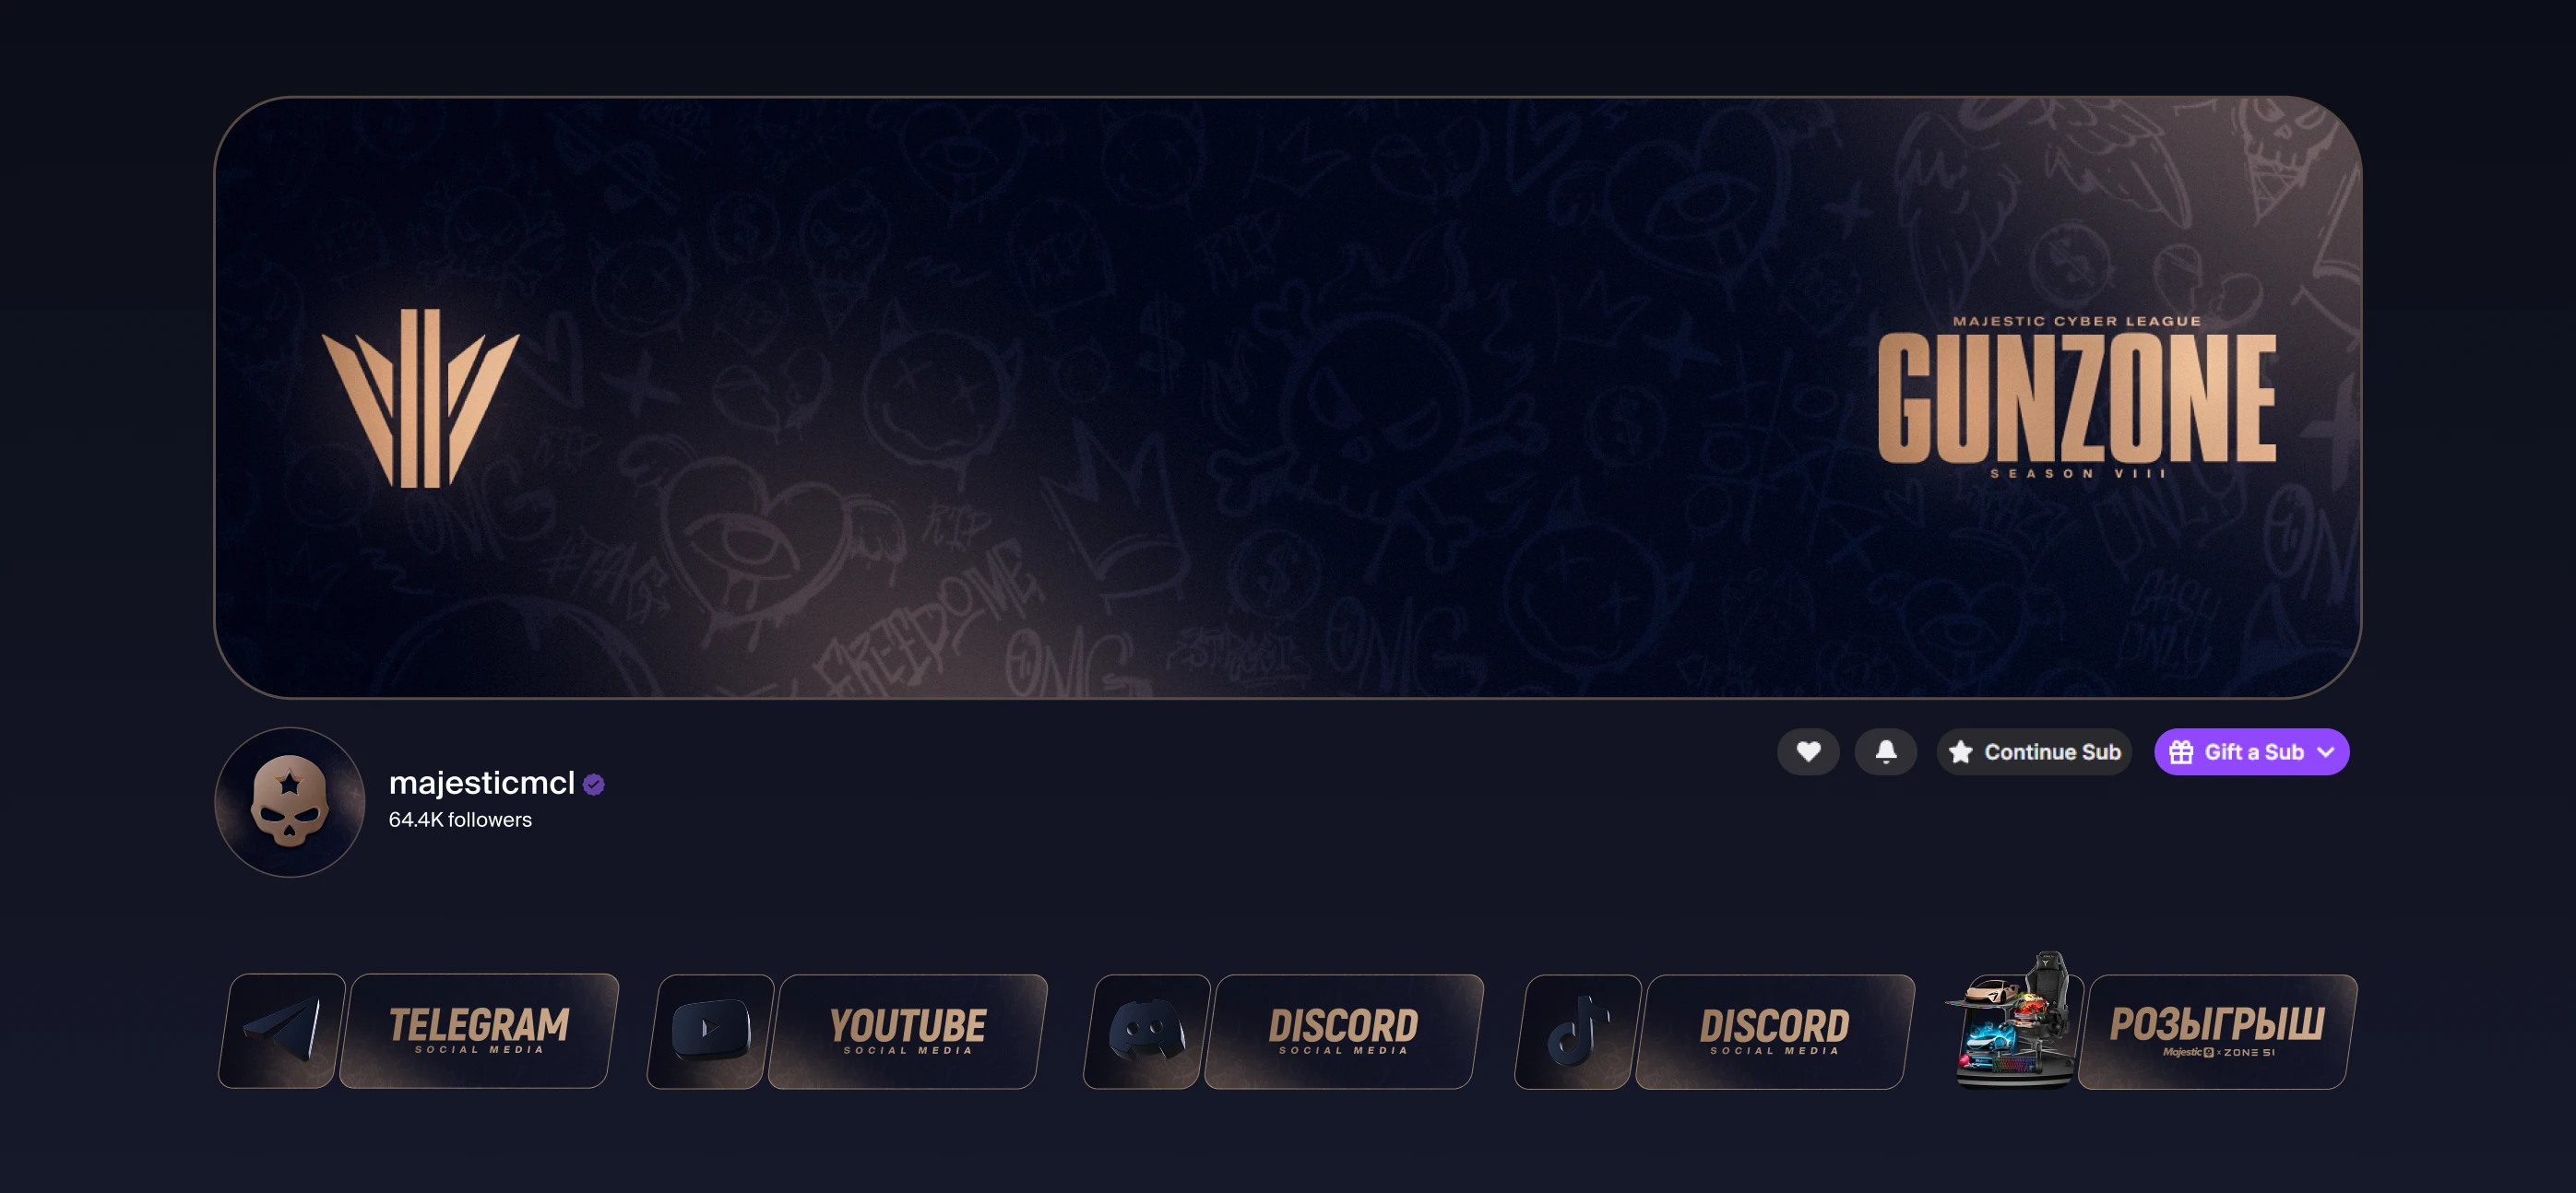This screenshot has height=1193, width=2576.
Task: Open the TELEGRAM social media panel
Action: 479,1031
